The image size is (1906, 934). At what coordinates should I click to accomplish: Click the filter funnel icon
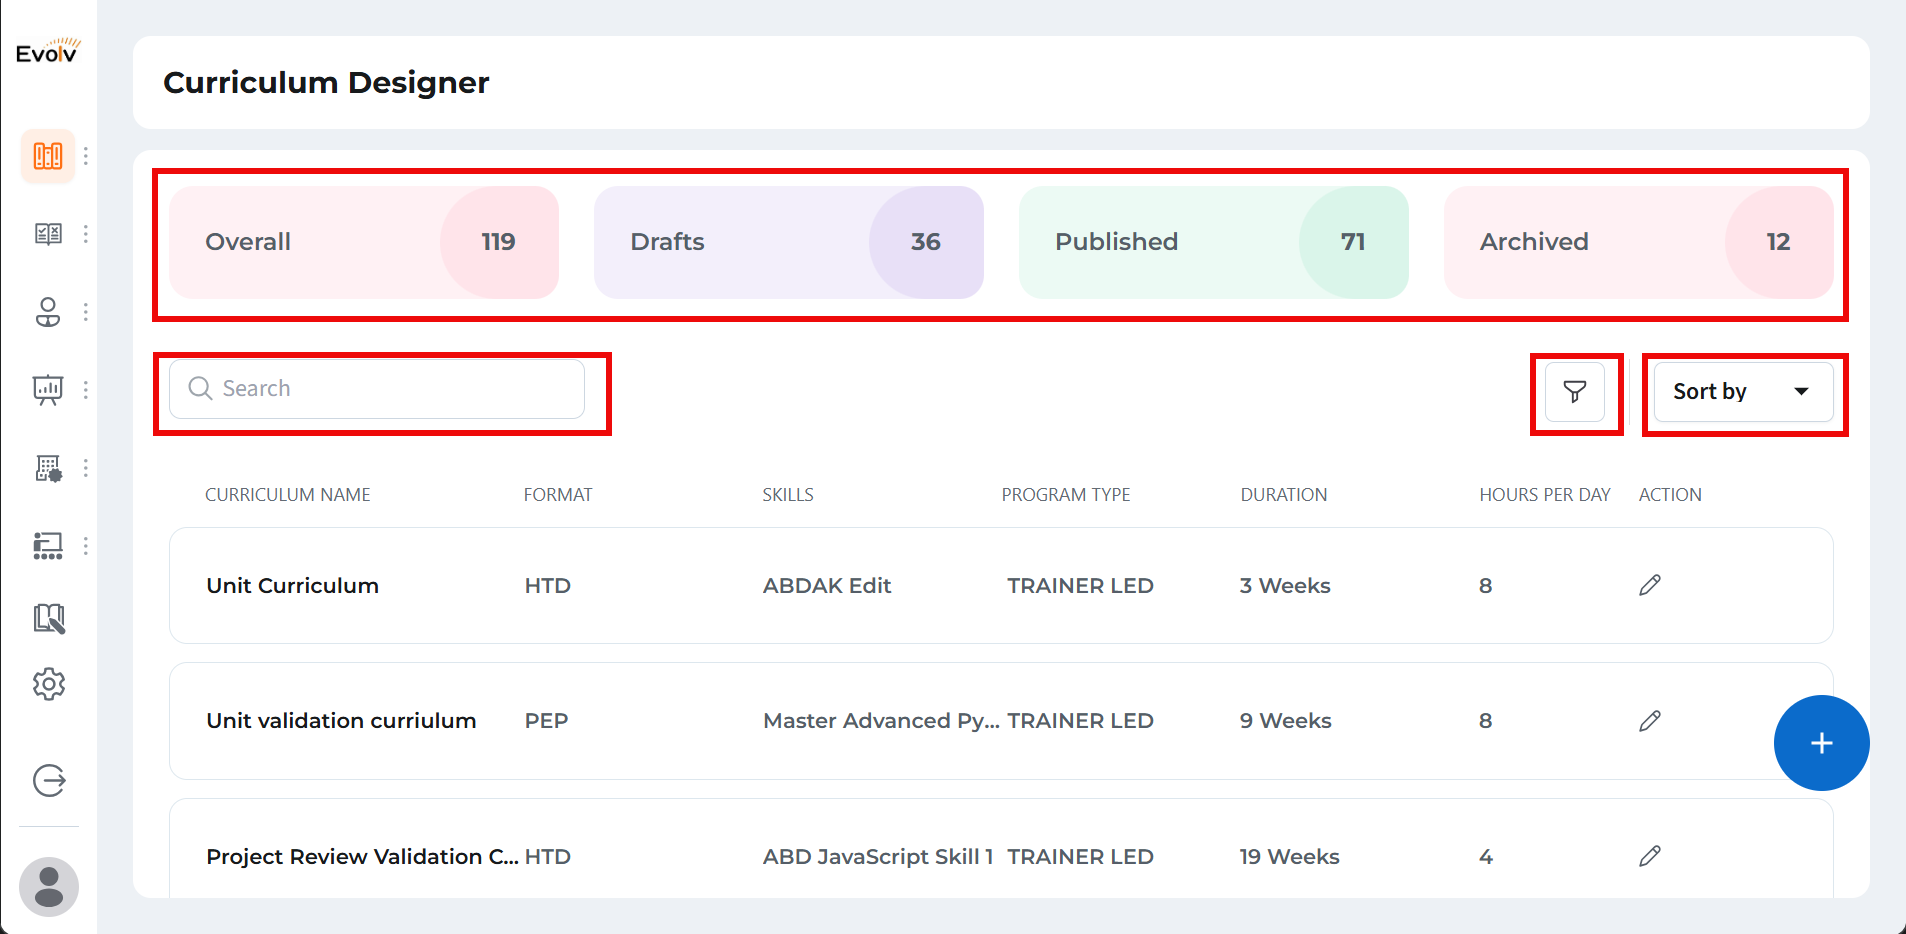tap(1575, 392)
